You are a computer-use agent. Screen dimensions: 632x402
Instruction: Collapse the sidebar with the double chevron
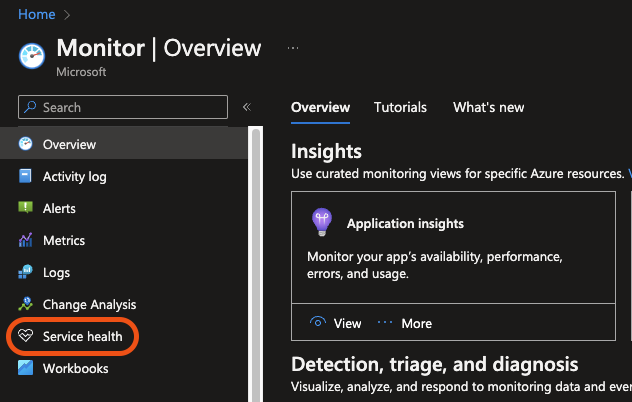point(247,107)
